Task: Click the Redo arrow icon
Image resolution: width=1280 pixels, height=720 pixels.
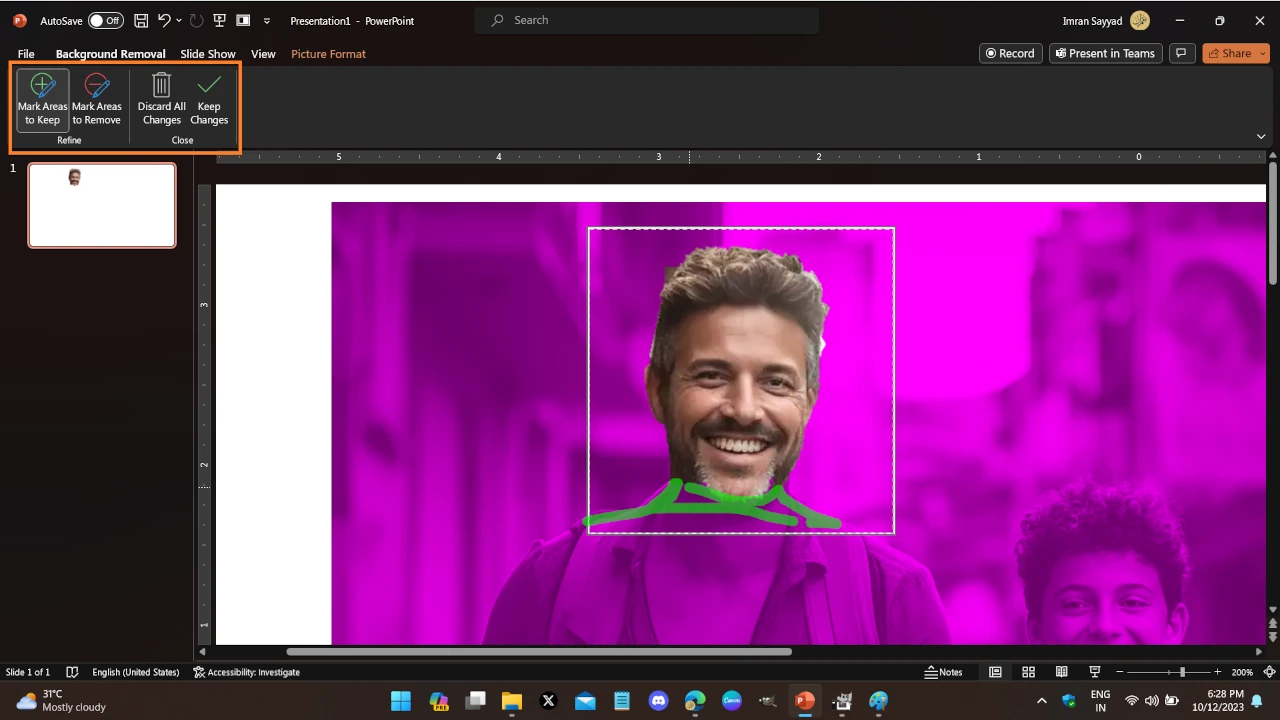Action: (x=196, y=20)
